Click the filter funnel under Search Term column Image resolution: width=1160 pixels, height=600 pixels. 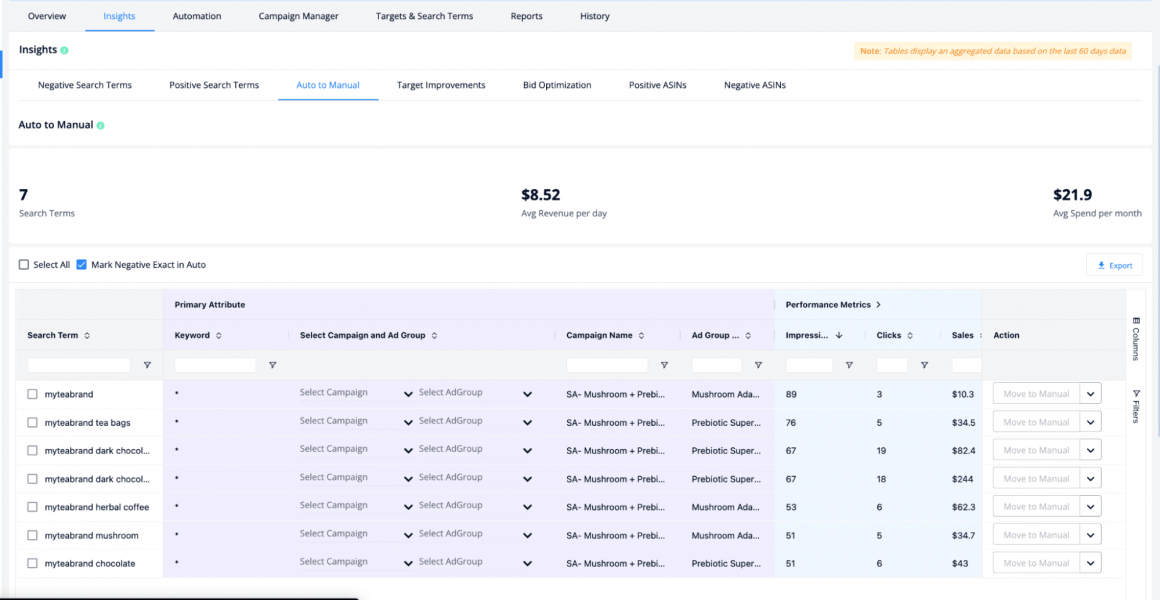[x=147, y=365]
